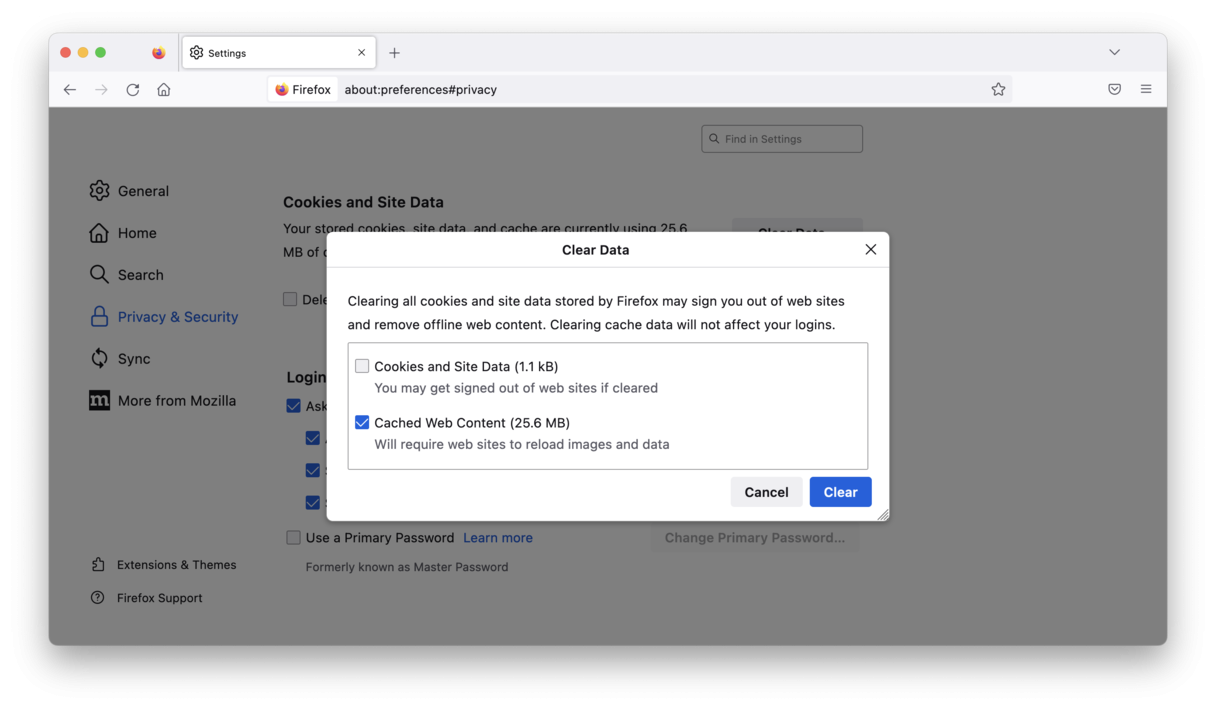The height and width of the screenshot is (710, 1216).
Task: Open General settings via gear icon
Action: [x=100, y=190]
